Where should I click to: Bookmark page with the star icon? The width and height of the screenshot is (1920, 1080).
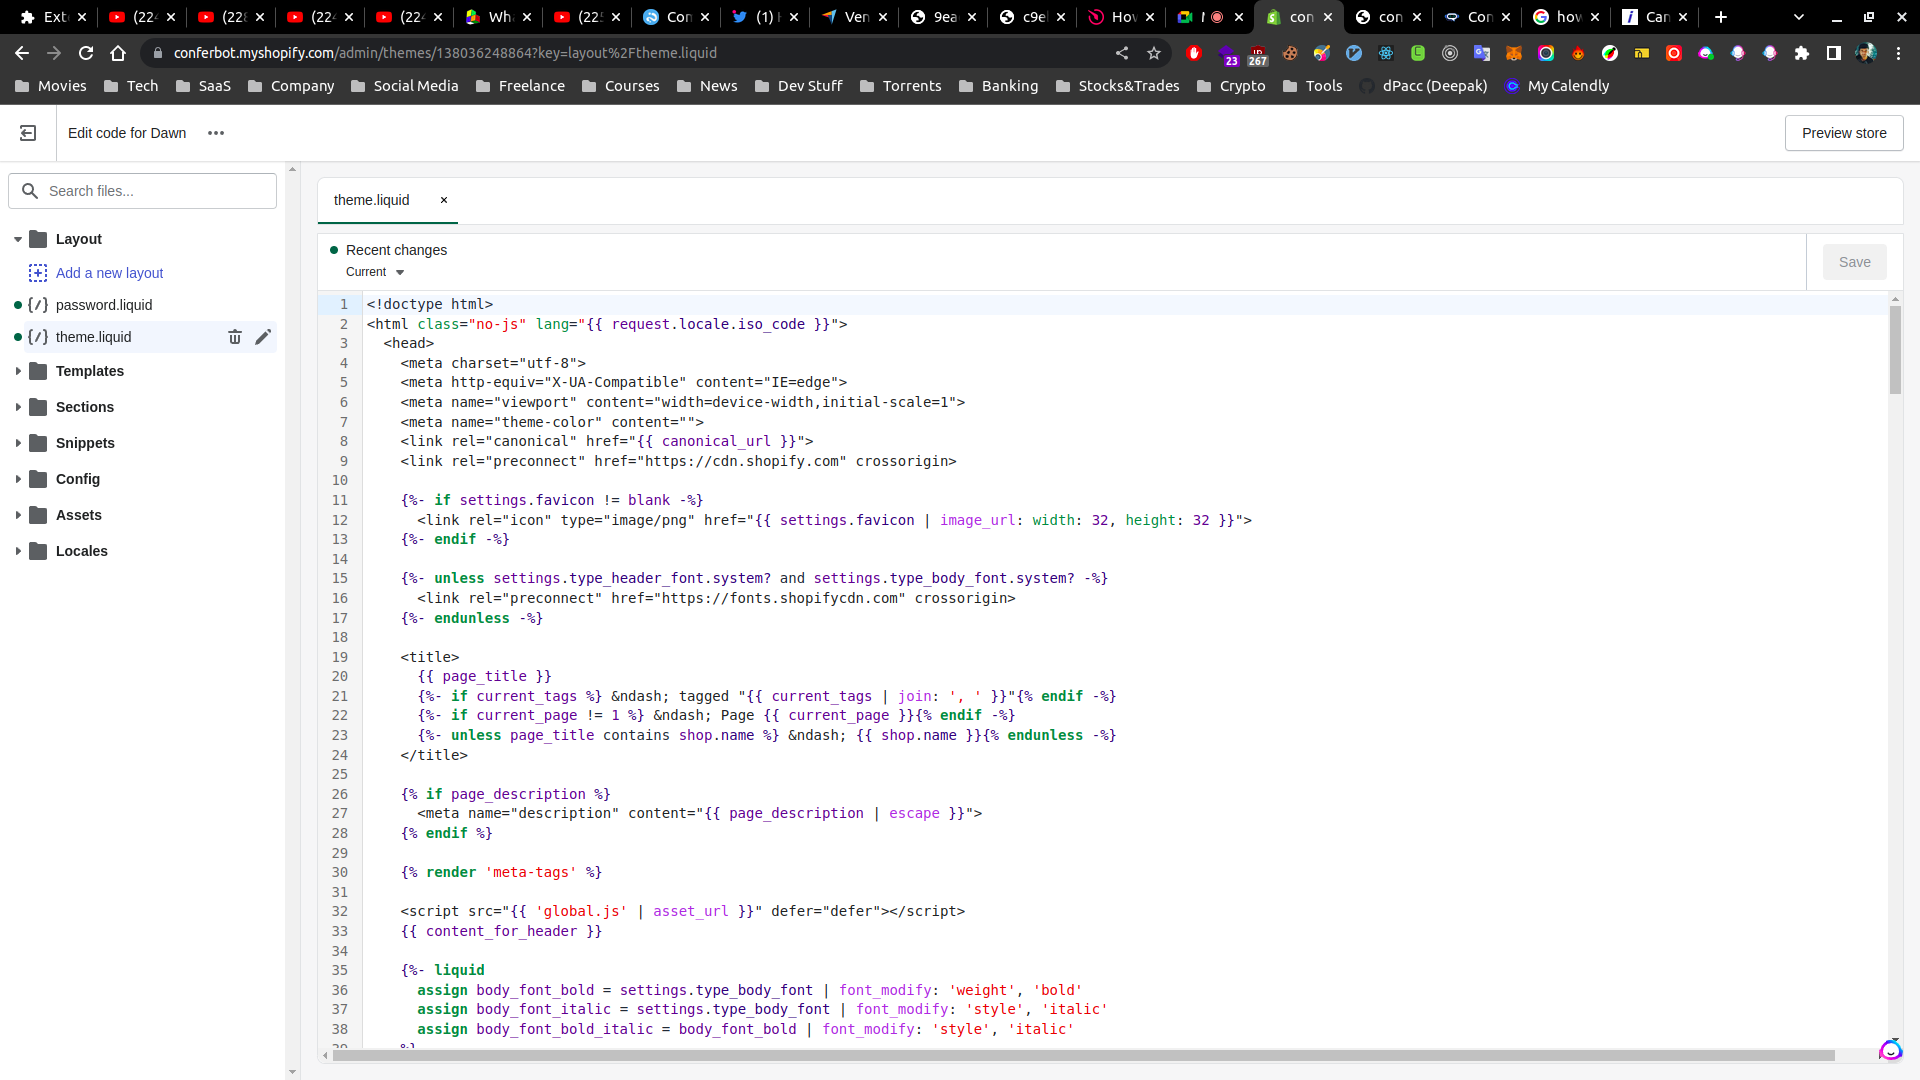coord(1154,53)
